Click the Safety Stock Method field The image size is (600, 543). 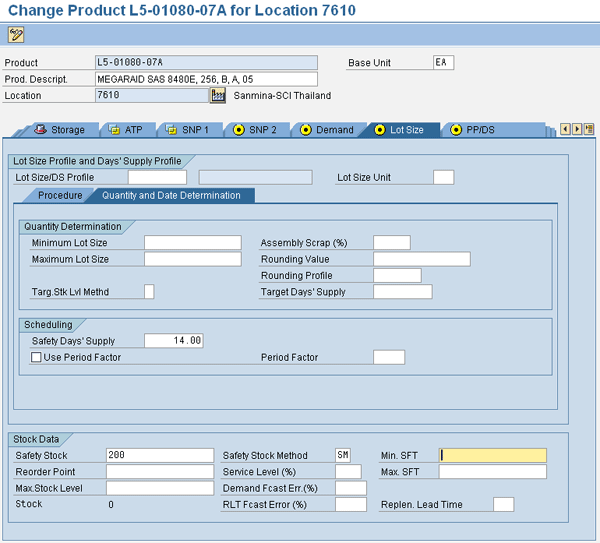(343, 455)
